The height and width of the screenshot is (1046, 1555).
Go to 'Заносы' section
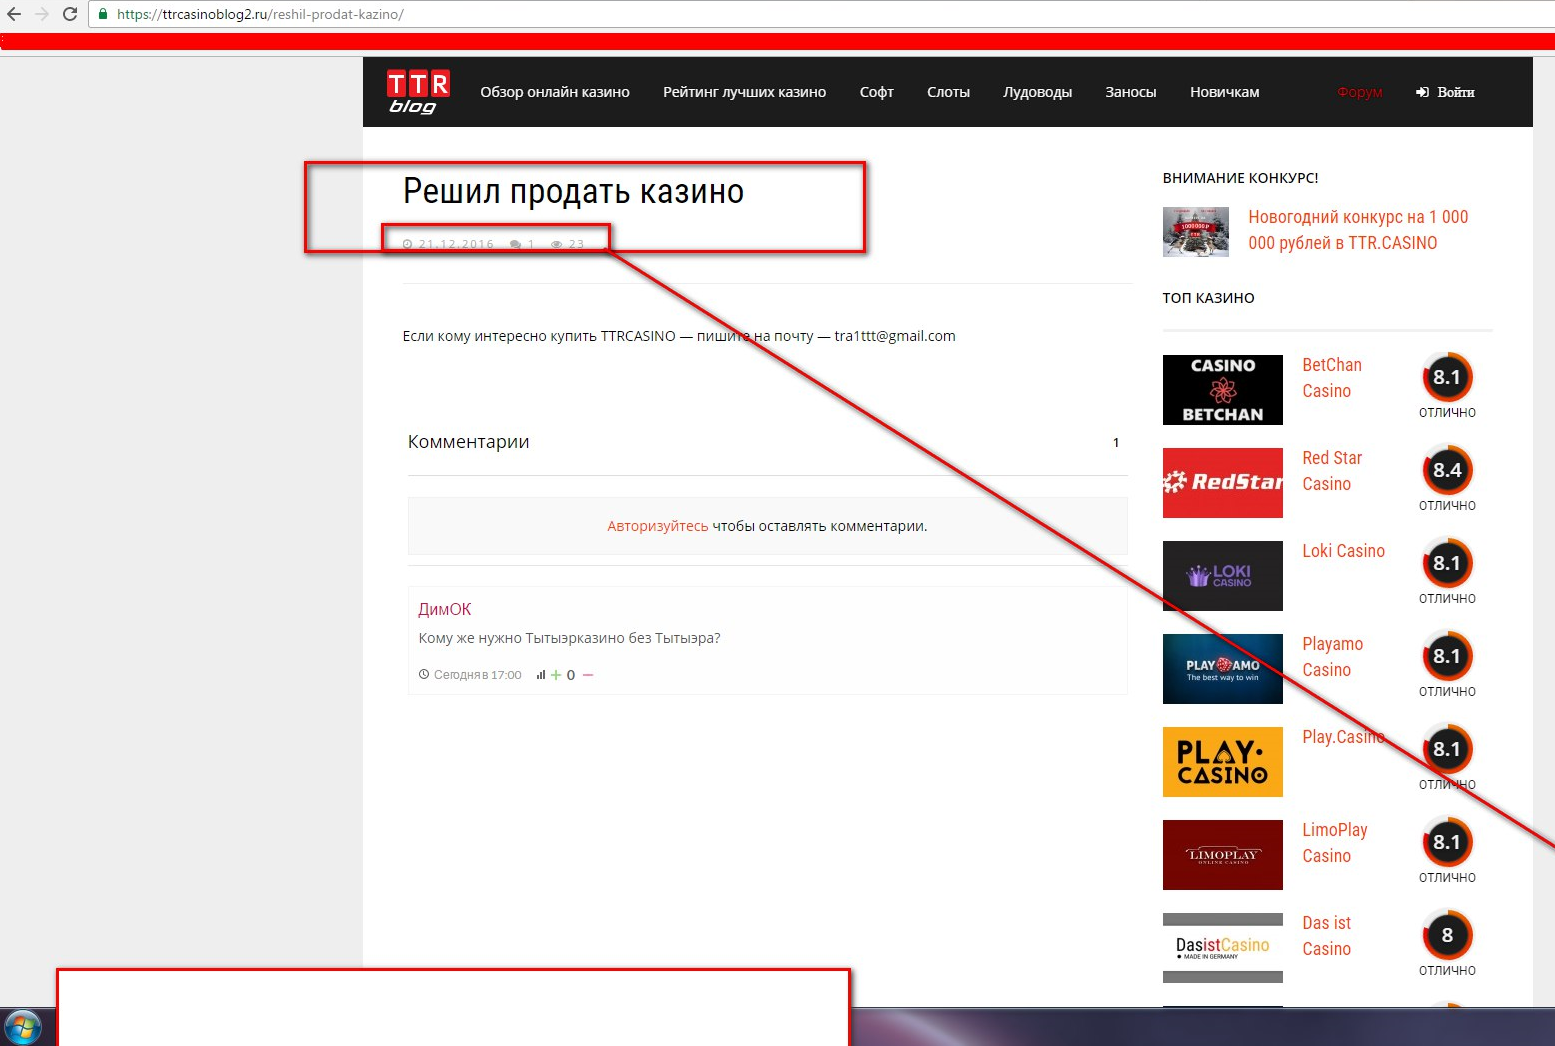(x=1130, y=92)
